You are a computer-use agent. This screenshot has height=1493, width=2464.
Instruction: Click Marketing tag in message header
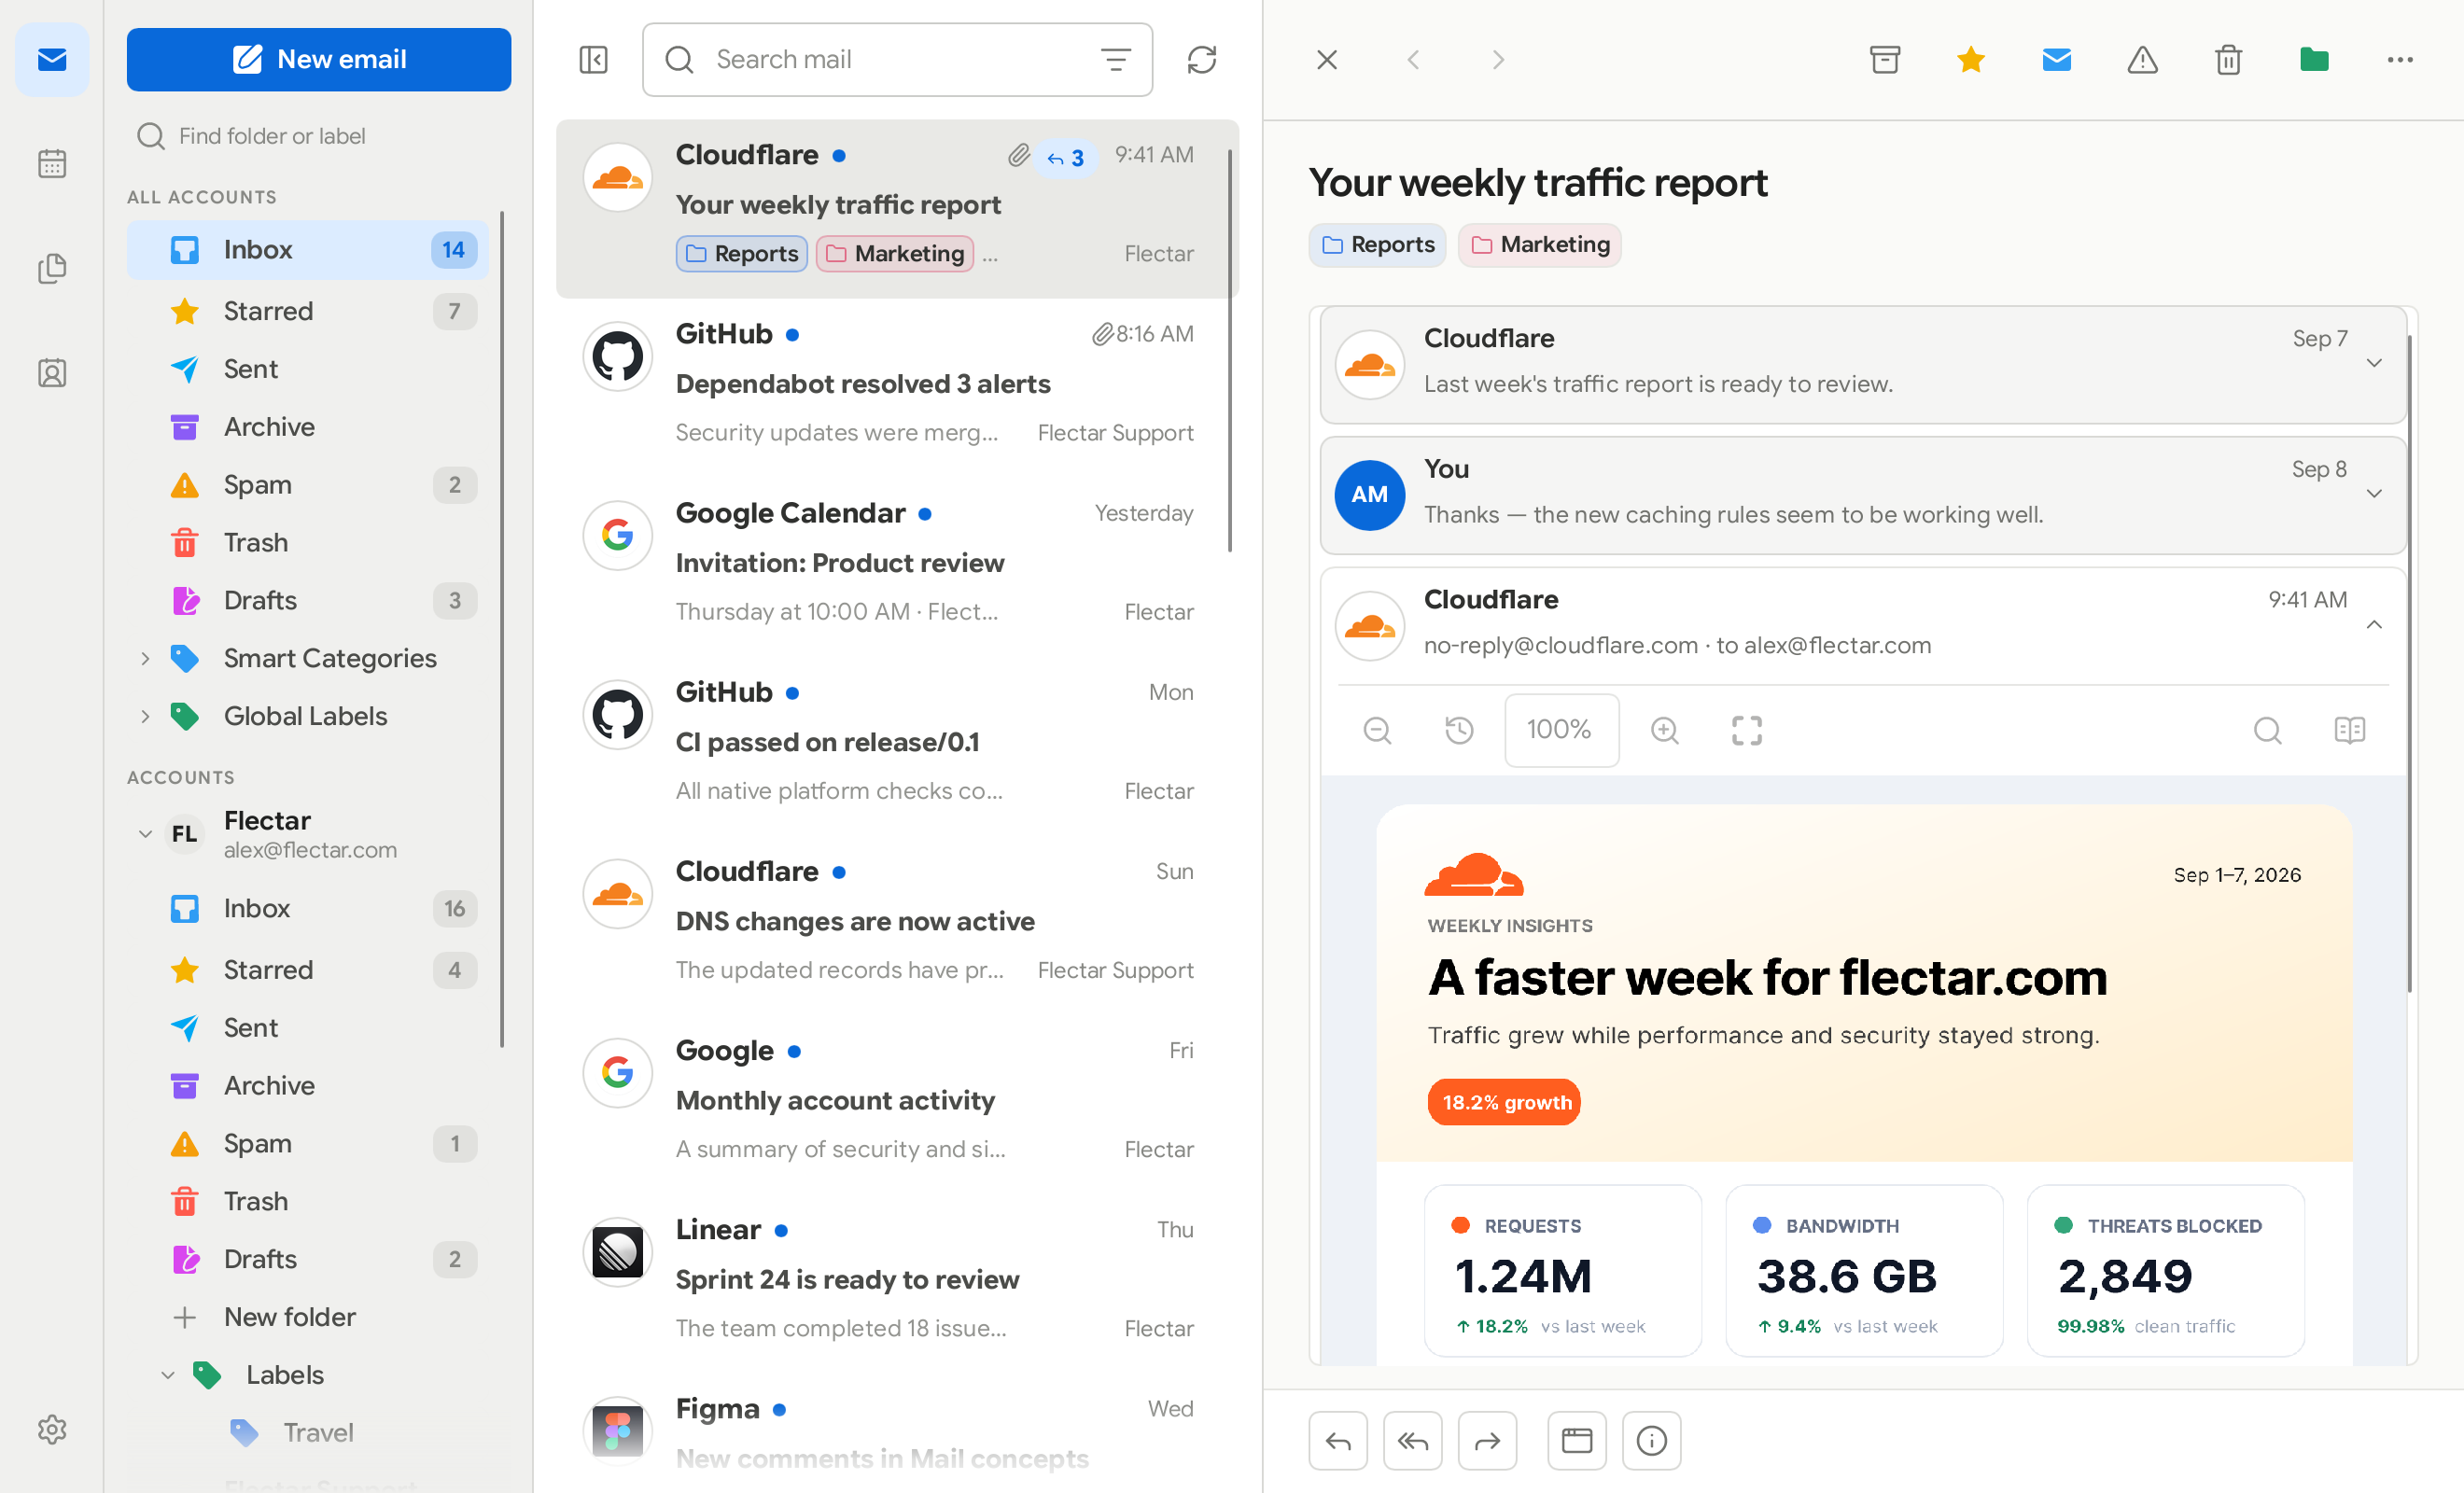coord(1540,245)
